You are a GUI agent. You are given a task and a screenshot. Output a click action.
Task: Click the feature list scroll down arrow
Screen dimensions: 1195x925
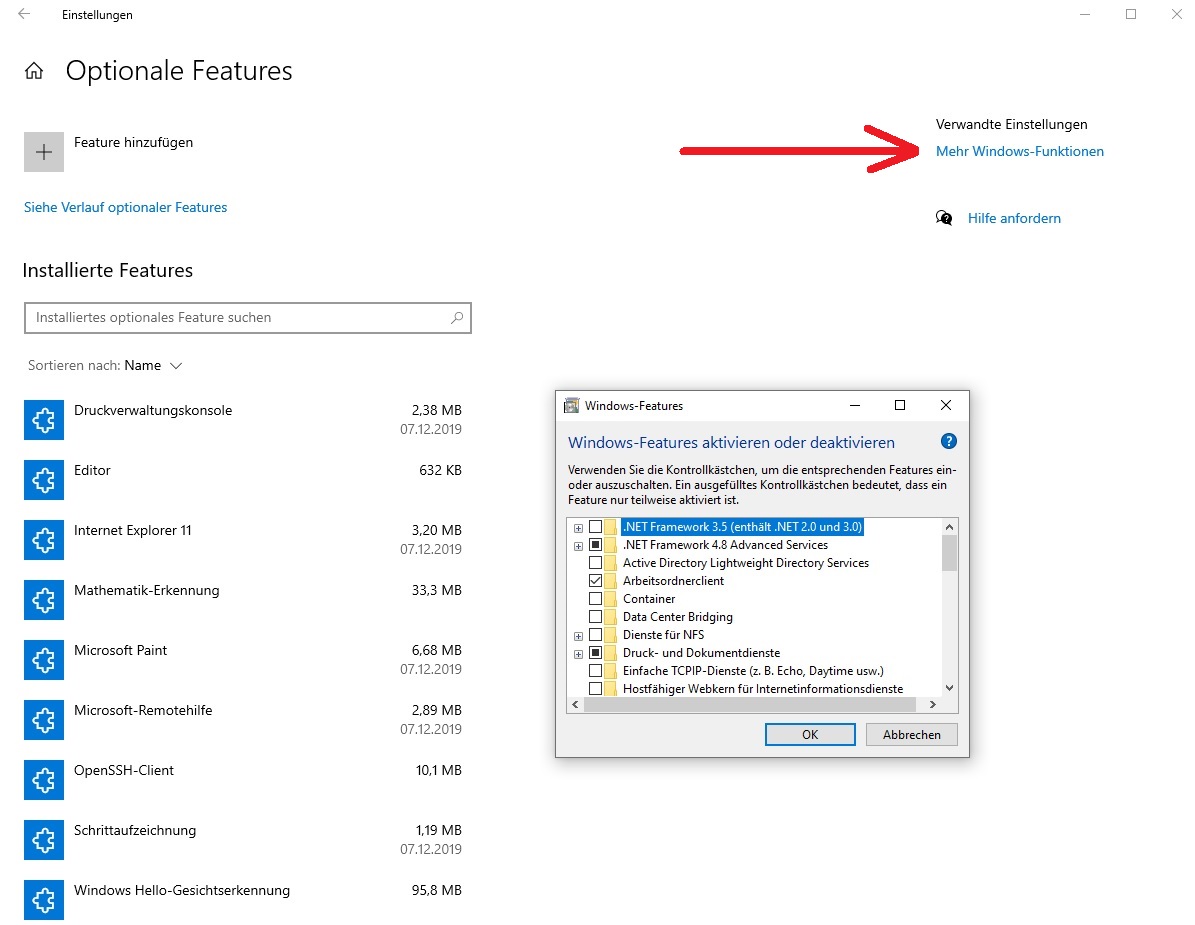coord(949,688)
